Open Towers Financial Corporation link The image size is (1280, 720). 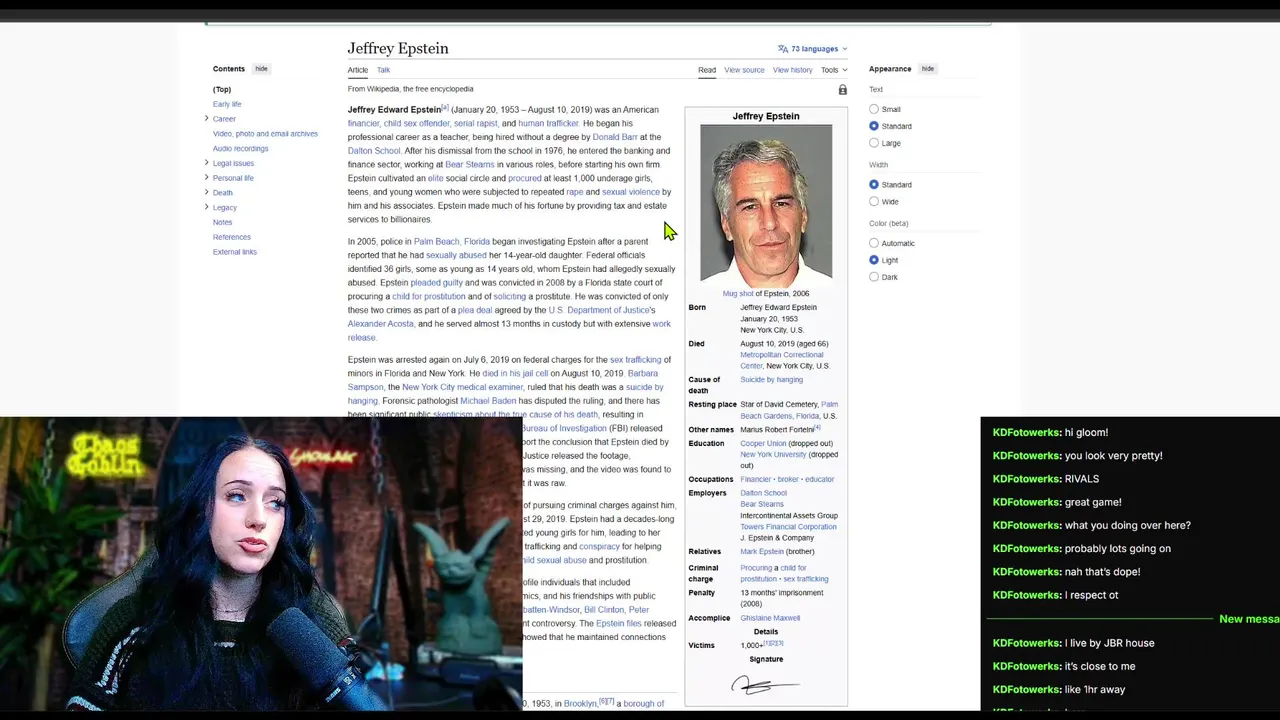click(x=788, y=527)
